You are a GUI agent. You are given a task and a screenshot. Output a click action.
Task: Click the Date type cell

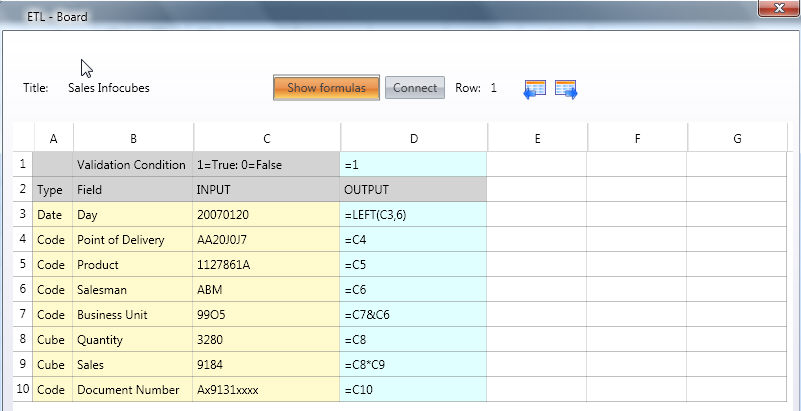[53, 214]
